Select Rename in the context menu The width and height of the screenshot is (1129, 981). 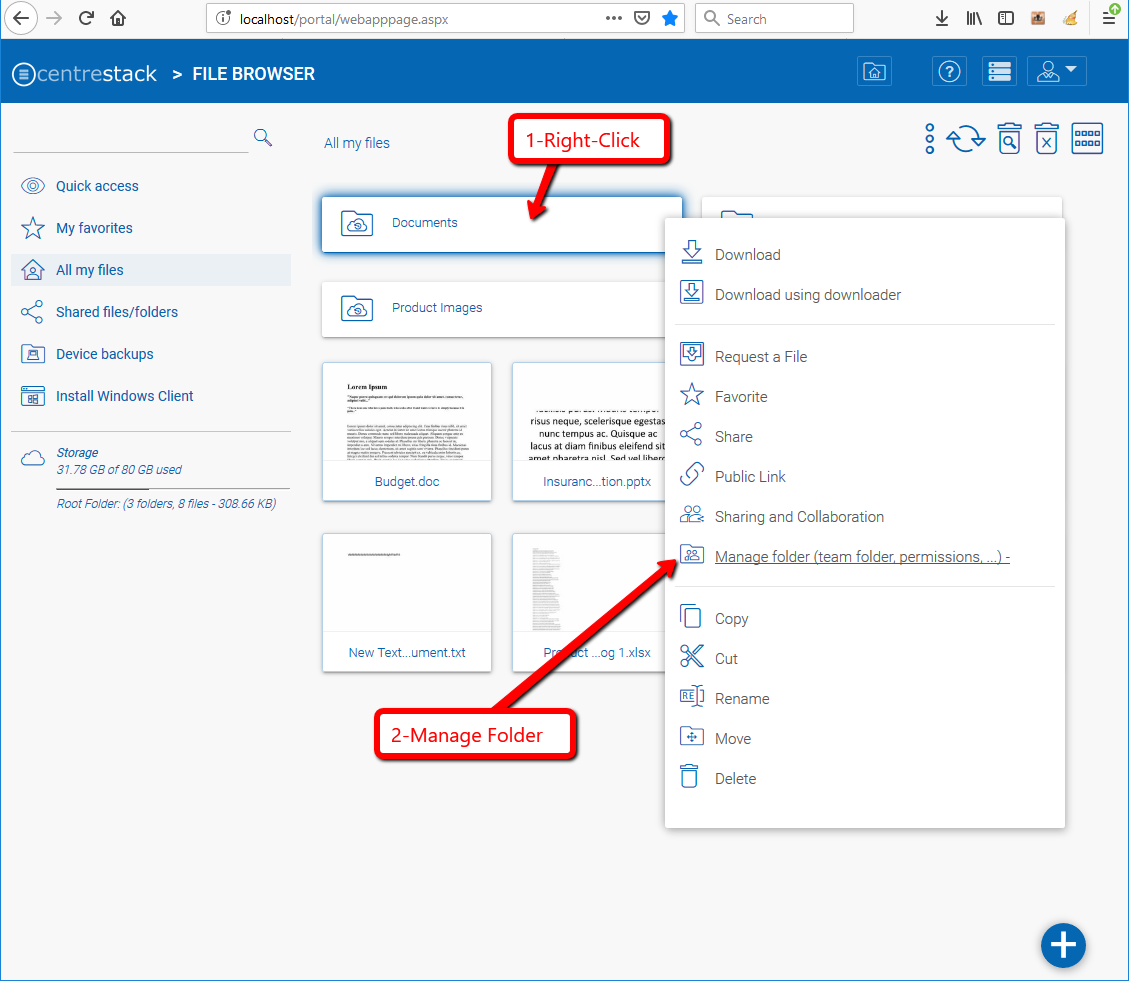click(742, 699)
